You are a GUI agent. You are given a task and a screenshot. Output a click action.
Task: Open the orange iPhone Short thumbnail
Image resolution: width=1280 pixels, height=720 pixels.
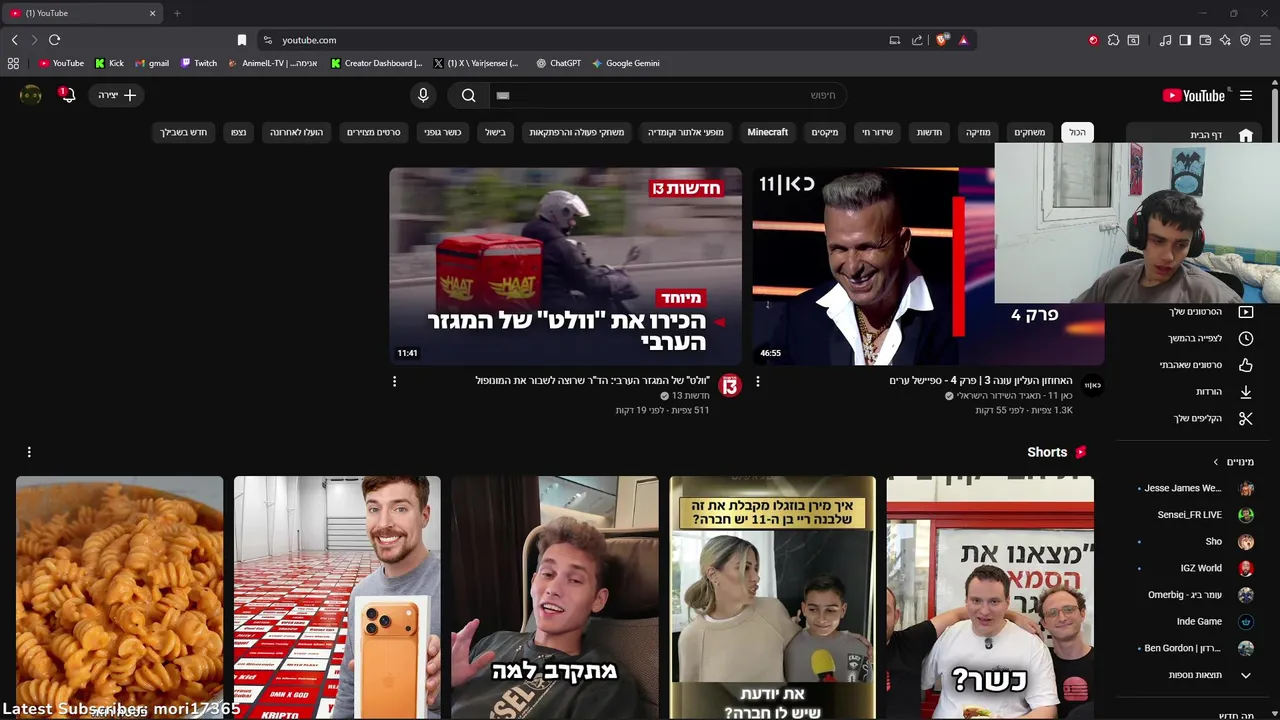click(x=337, y=598)
